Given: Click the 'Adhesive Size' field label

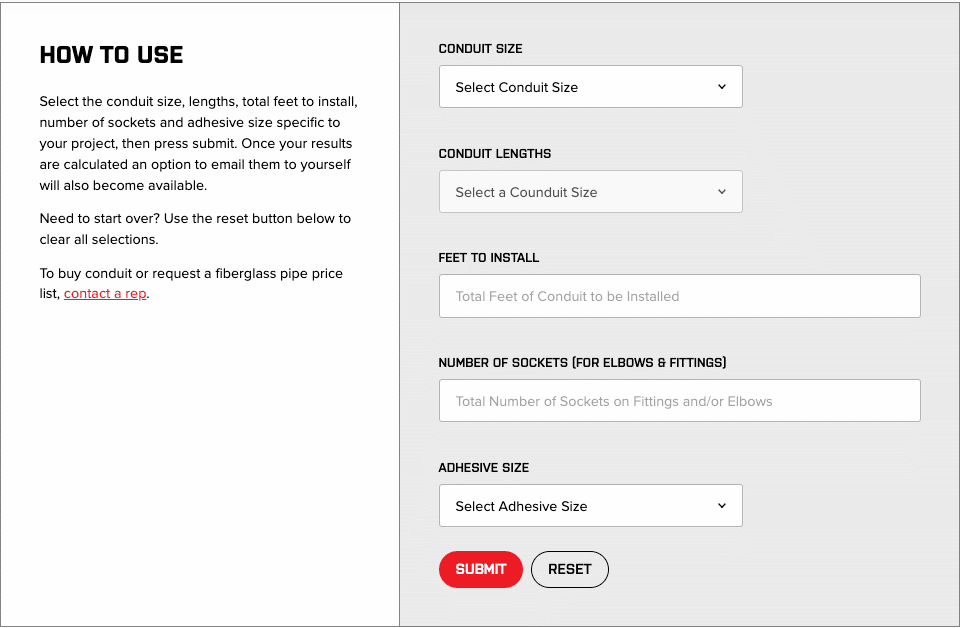Looking at the screenshot, I should click(483, 468).
